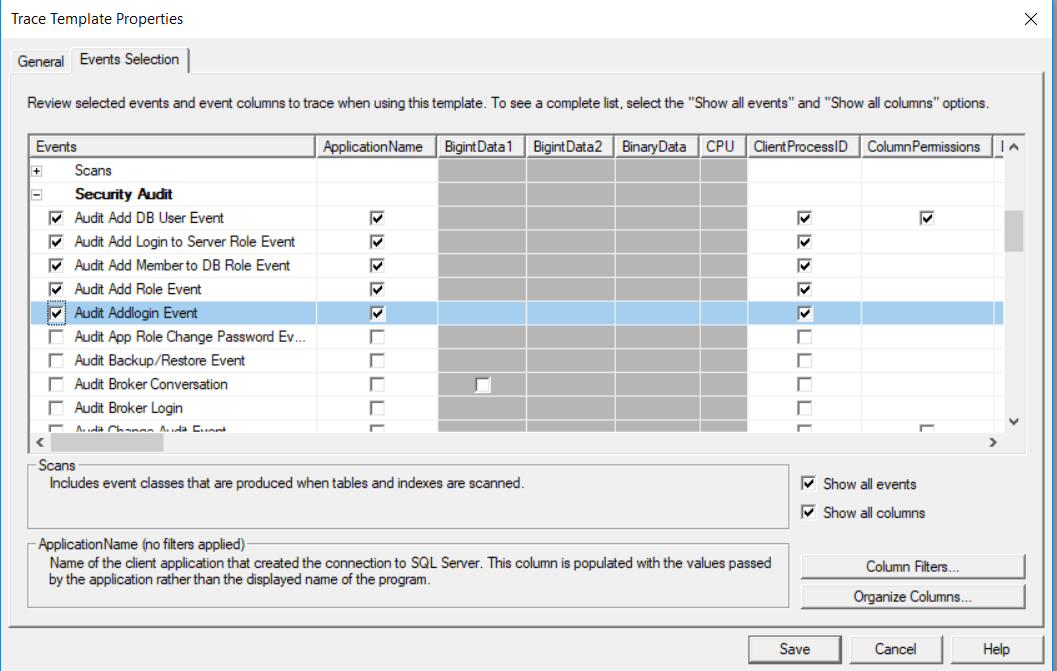Screen dimensions: 1057x671
Task: Save the trace template
Action: tap(794, 648)
